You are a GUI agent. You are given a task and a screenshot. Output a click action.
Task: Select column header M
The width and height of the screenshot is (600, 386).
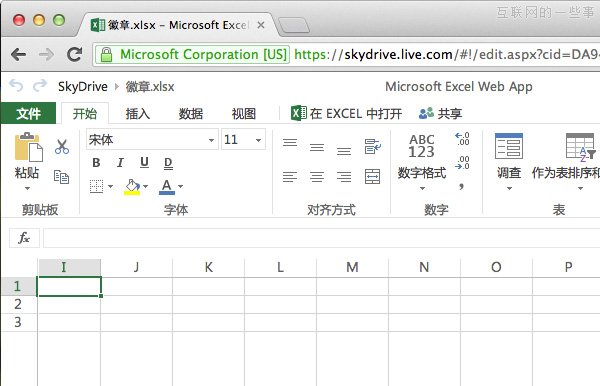pos(352,267)
